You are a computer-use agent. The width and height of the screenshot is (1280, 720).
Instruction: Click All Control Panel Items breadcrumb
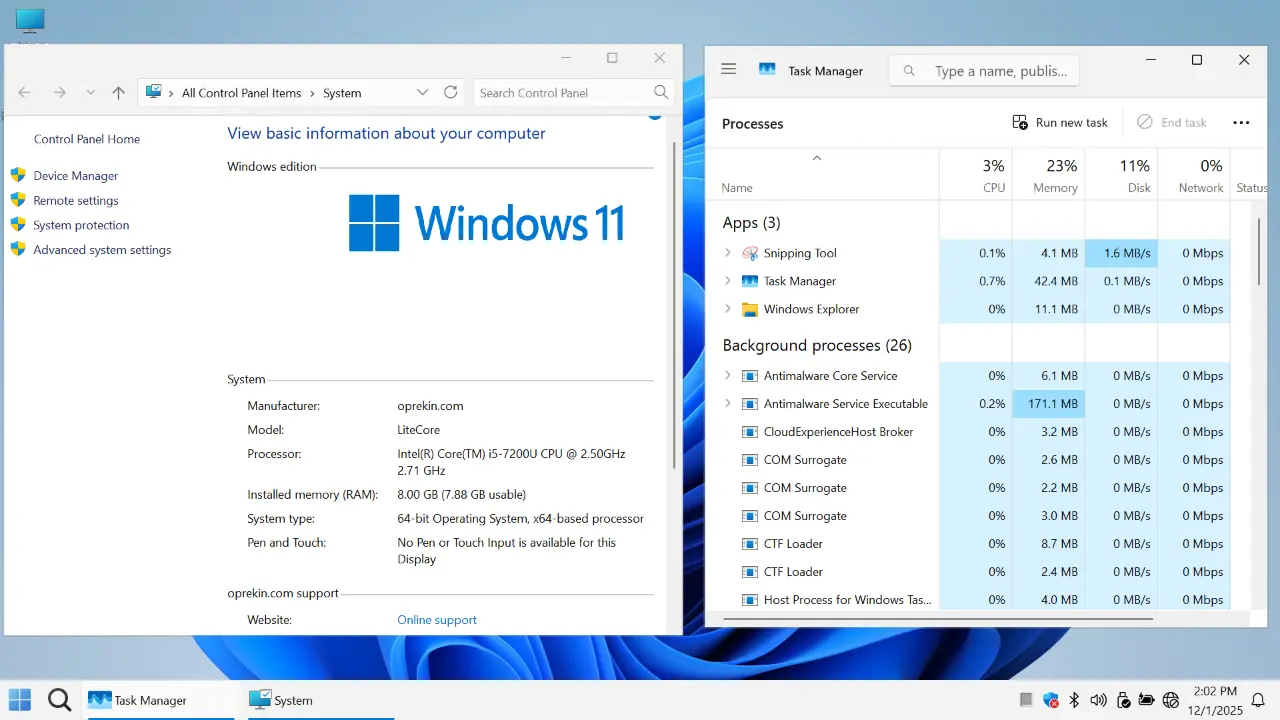click(x=241, y=93)
